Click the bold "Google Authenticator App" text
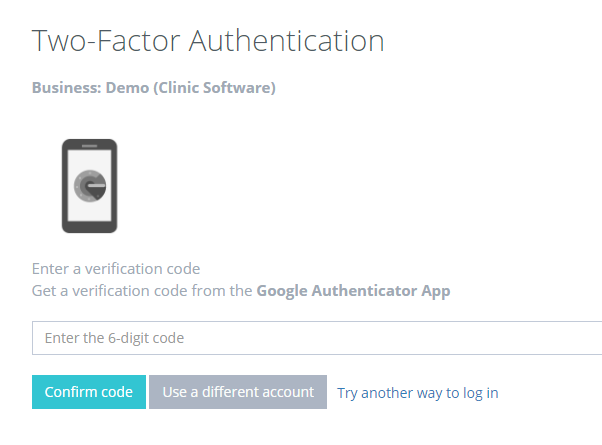The image size is (602, 445). tap(353, 291)
